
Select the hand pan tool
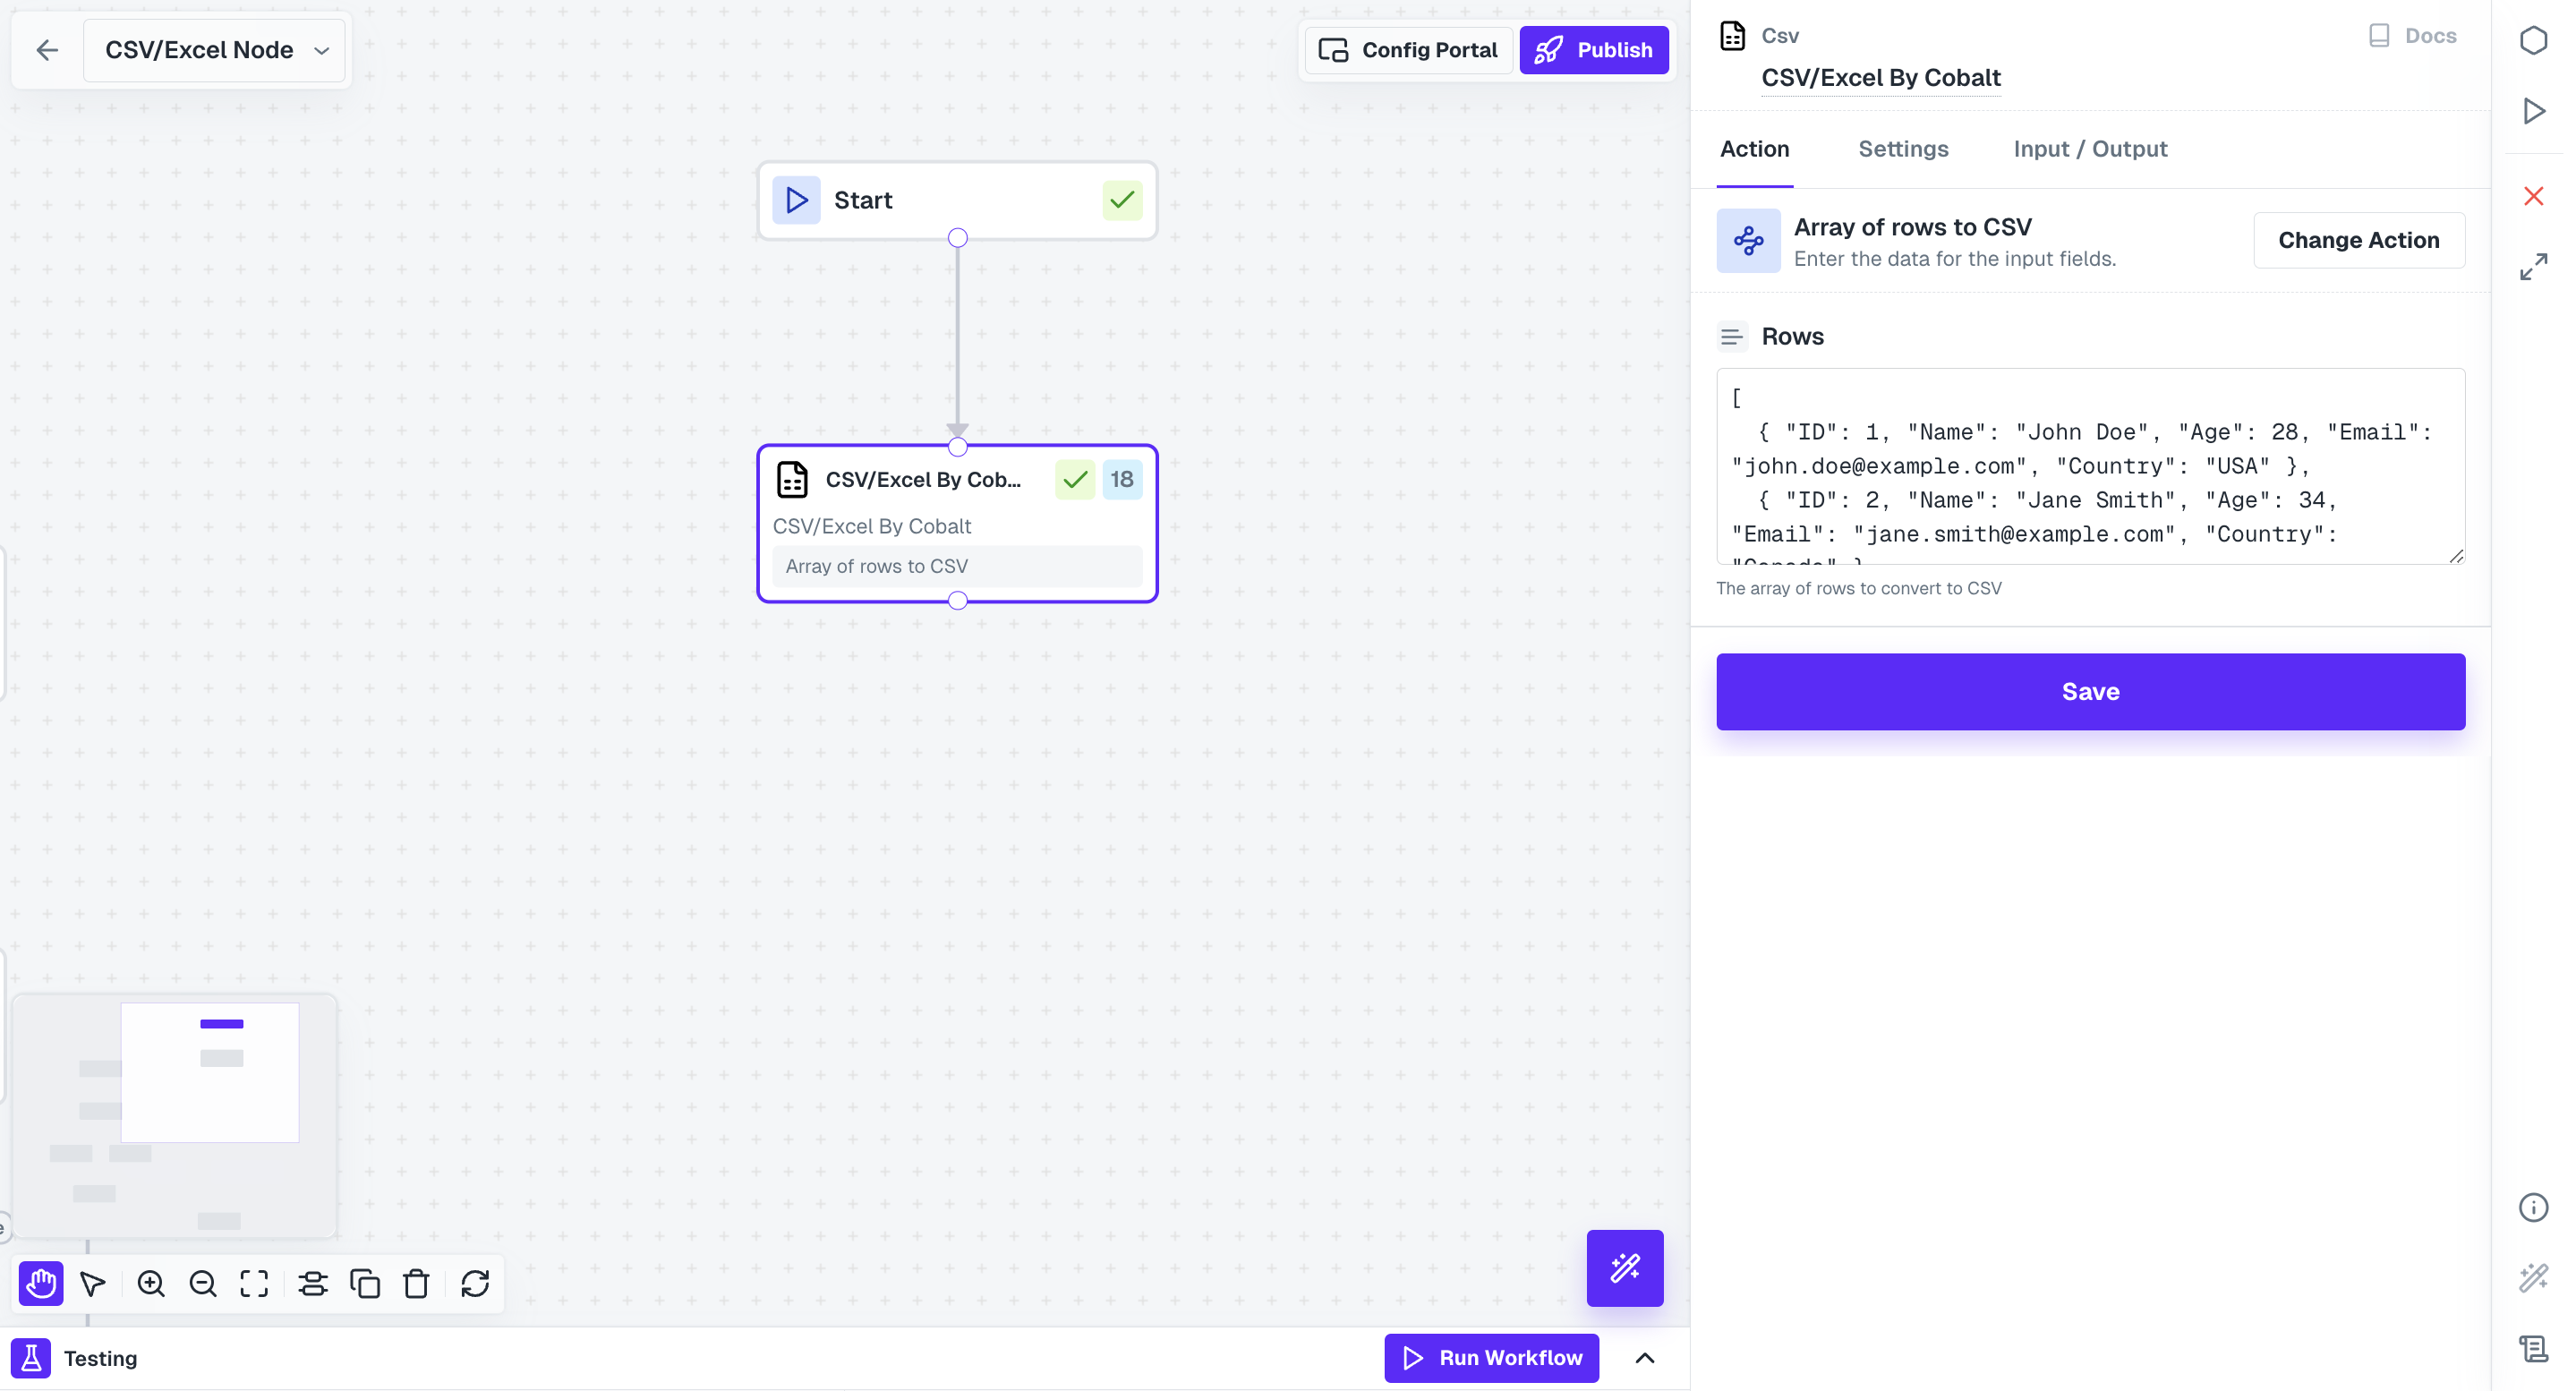(41, 1283)
